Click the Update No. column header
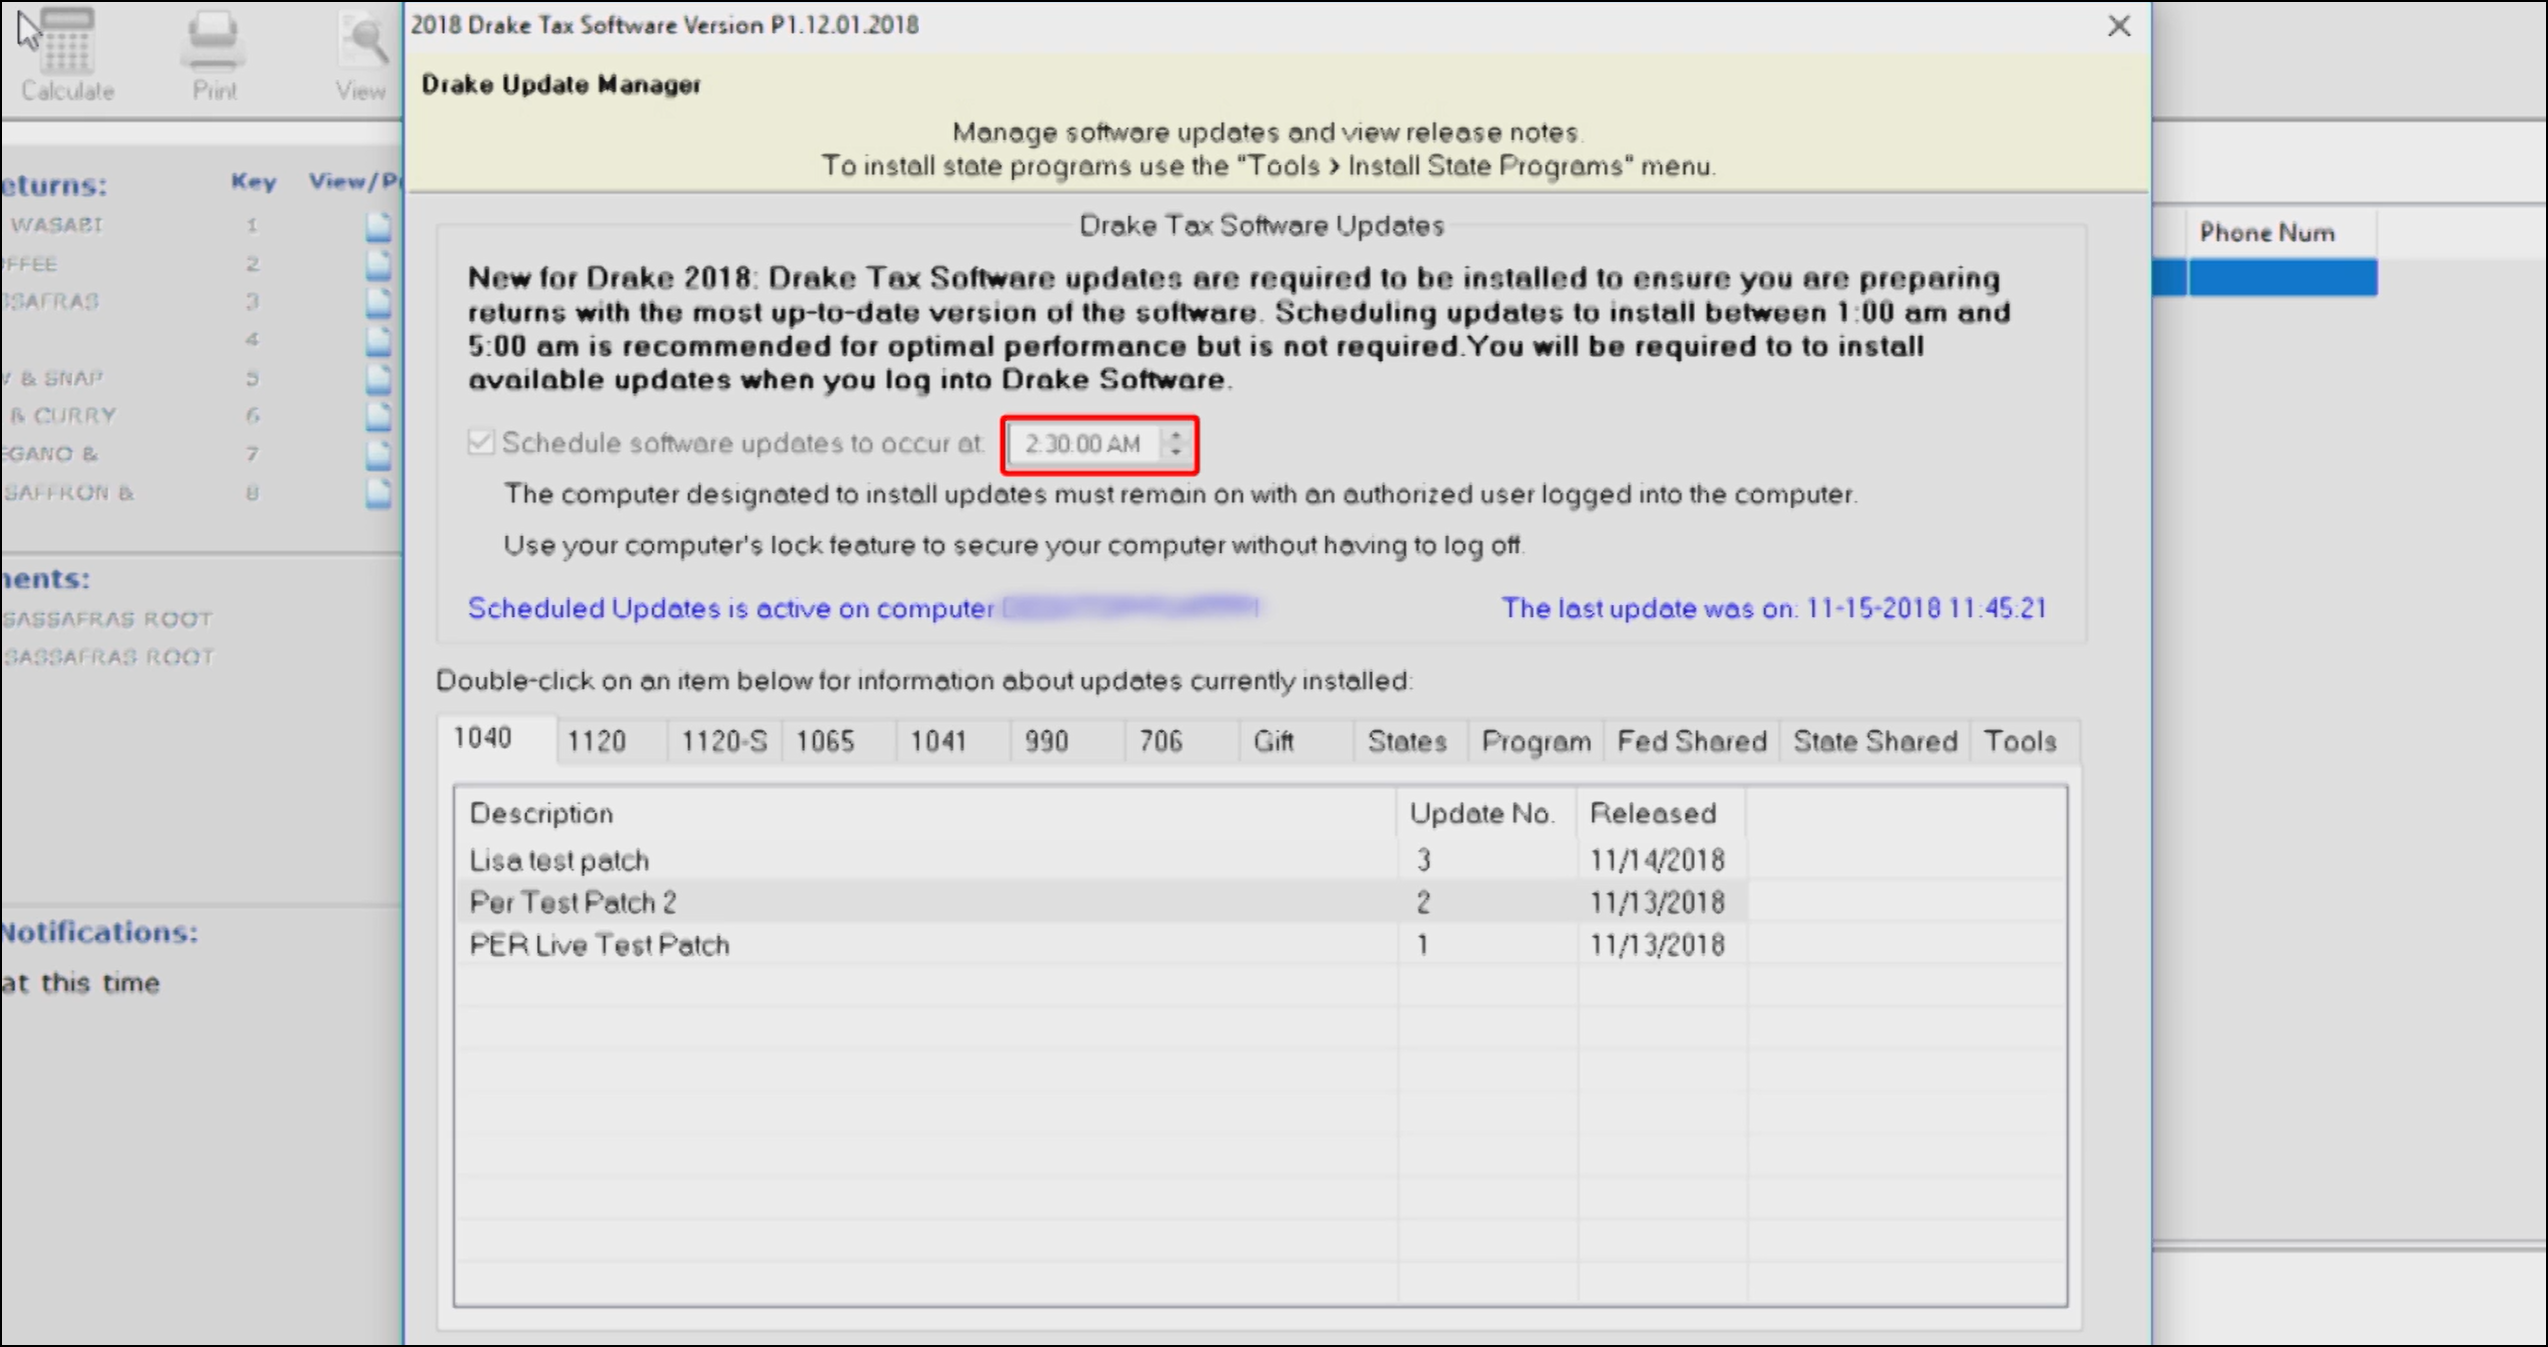Image resolution: width=2548 pixels, height=1347 pixels. pos(1486,813)
